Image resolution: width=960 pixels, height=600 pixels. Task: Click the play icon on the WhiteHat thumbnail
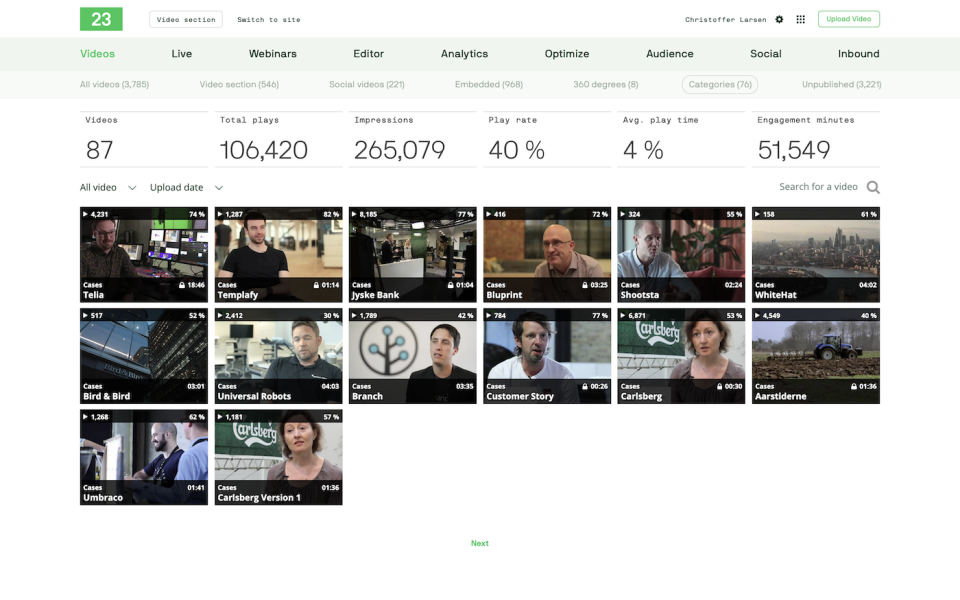[x=757, y=214]
